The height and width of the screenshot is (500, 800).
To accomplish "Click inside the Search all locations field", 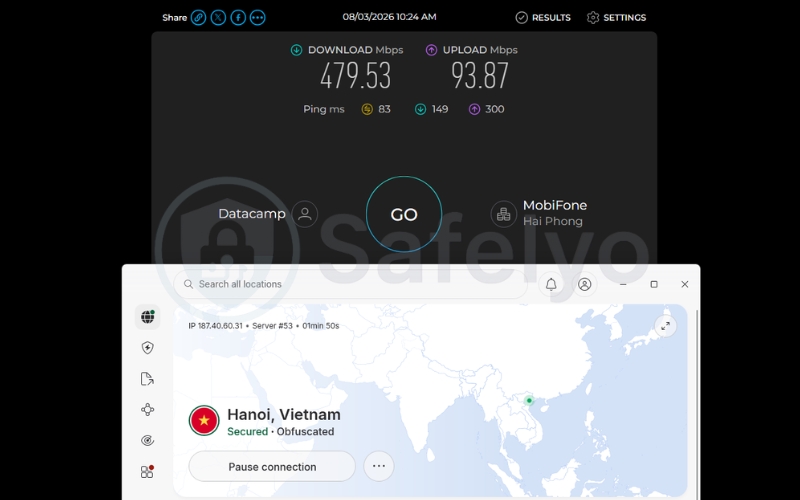I will point(350,284).
